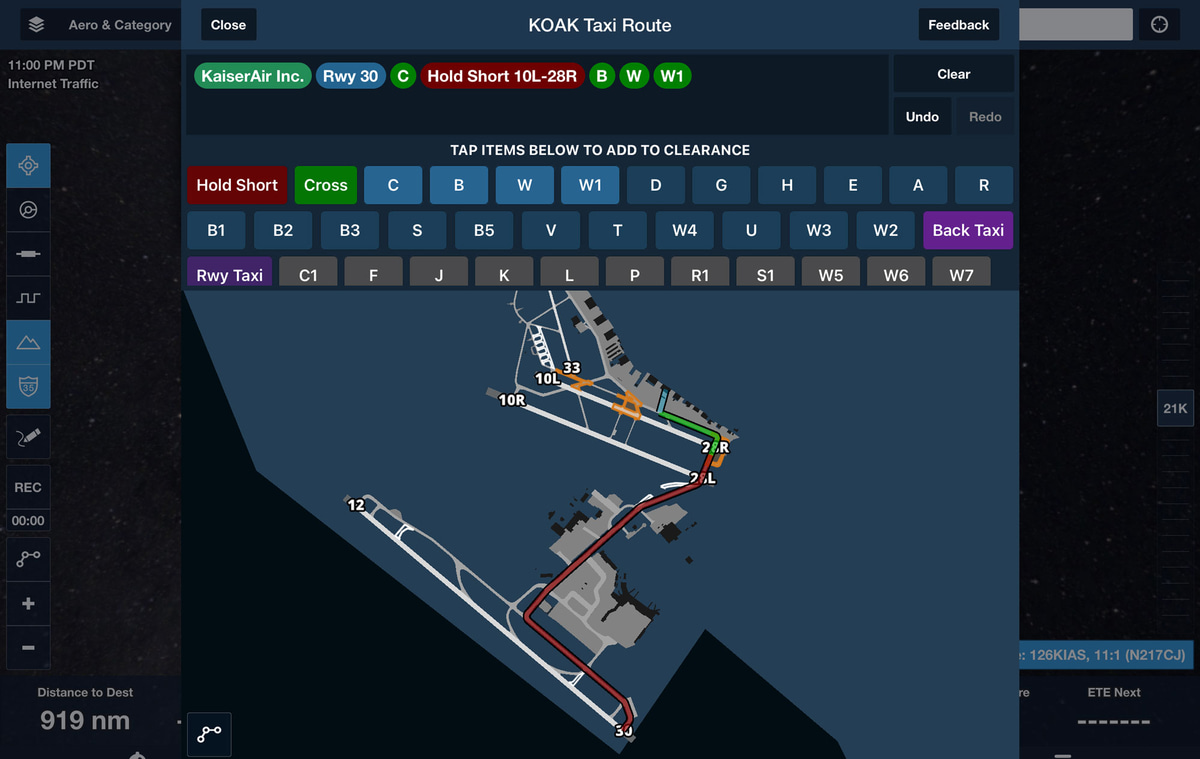Viewport: 1200px width, 759px height.
Task: Zoom in using the plus icon
Action: click(27, 603)
